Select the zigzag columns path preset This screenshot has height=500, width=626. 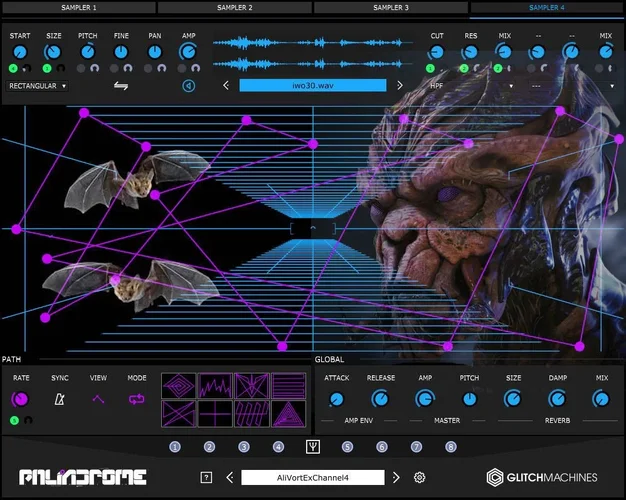(x=252, y=414)
